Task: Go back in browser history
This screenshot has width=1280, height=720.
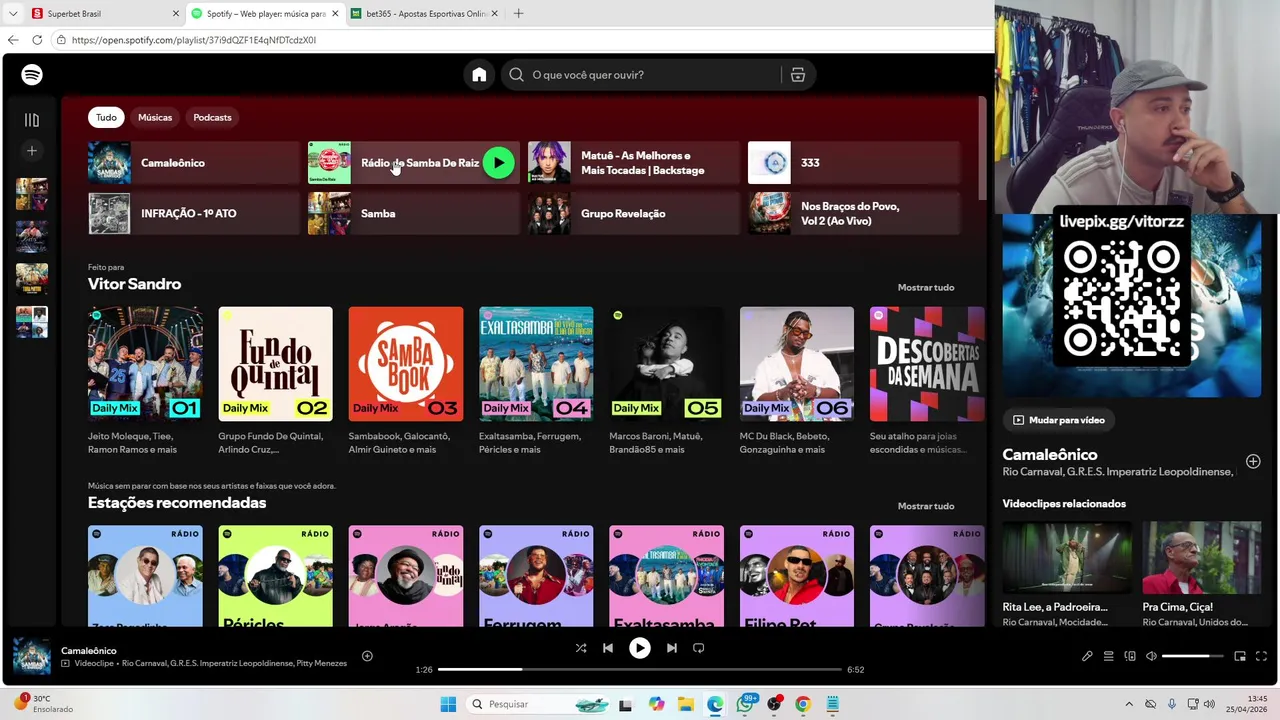Action: pos(13,40)
